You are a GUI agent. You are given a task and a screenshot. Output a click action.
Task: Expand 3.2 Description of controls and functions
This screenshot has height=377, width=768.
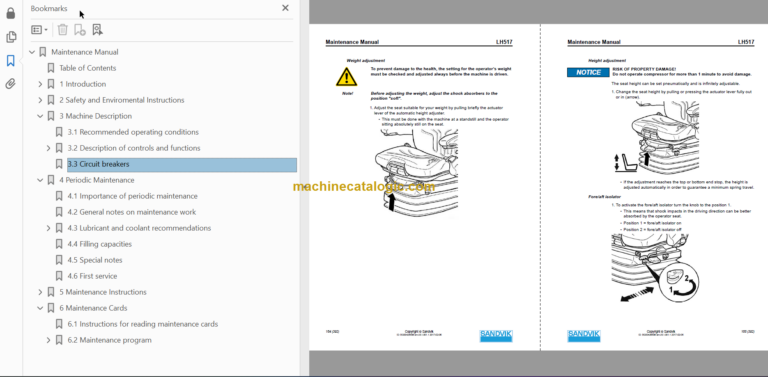point(48,148)
